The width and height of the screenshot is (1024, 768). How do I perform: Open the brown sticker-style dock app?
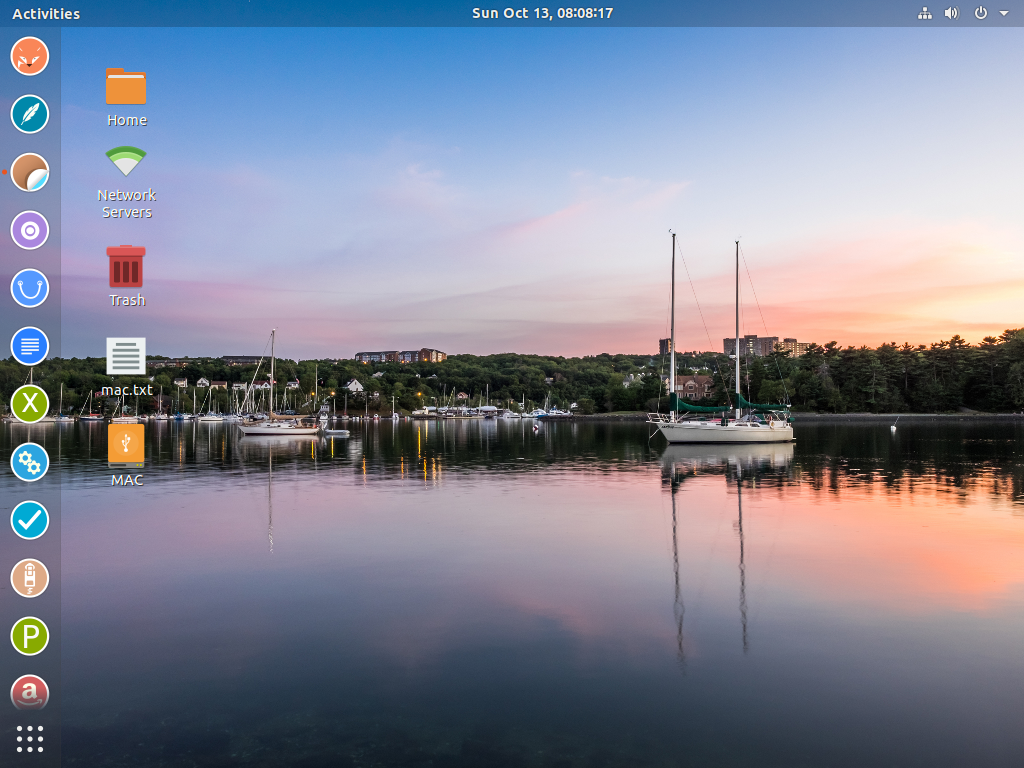(x=29, y=172)
